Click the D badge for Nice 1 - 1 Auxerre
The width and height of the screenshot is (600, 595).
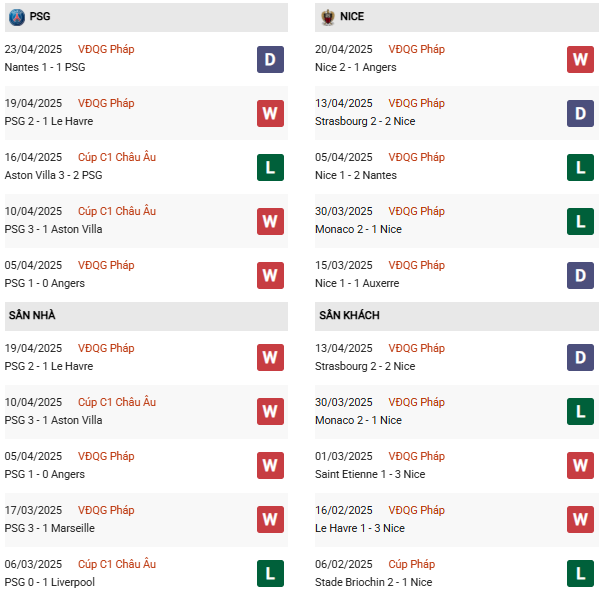580,275
